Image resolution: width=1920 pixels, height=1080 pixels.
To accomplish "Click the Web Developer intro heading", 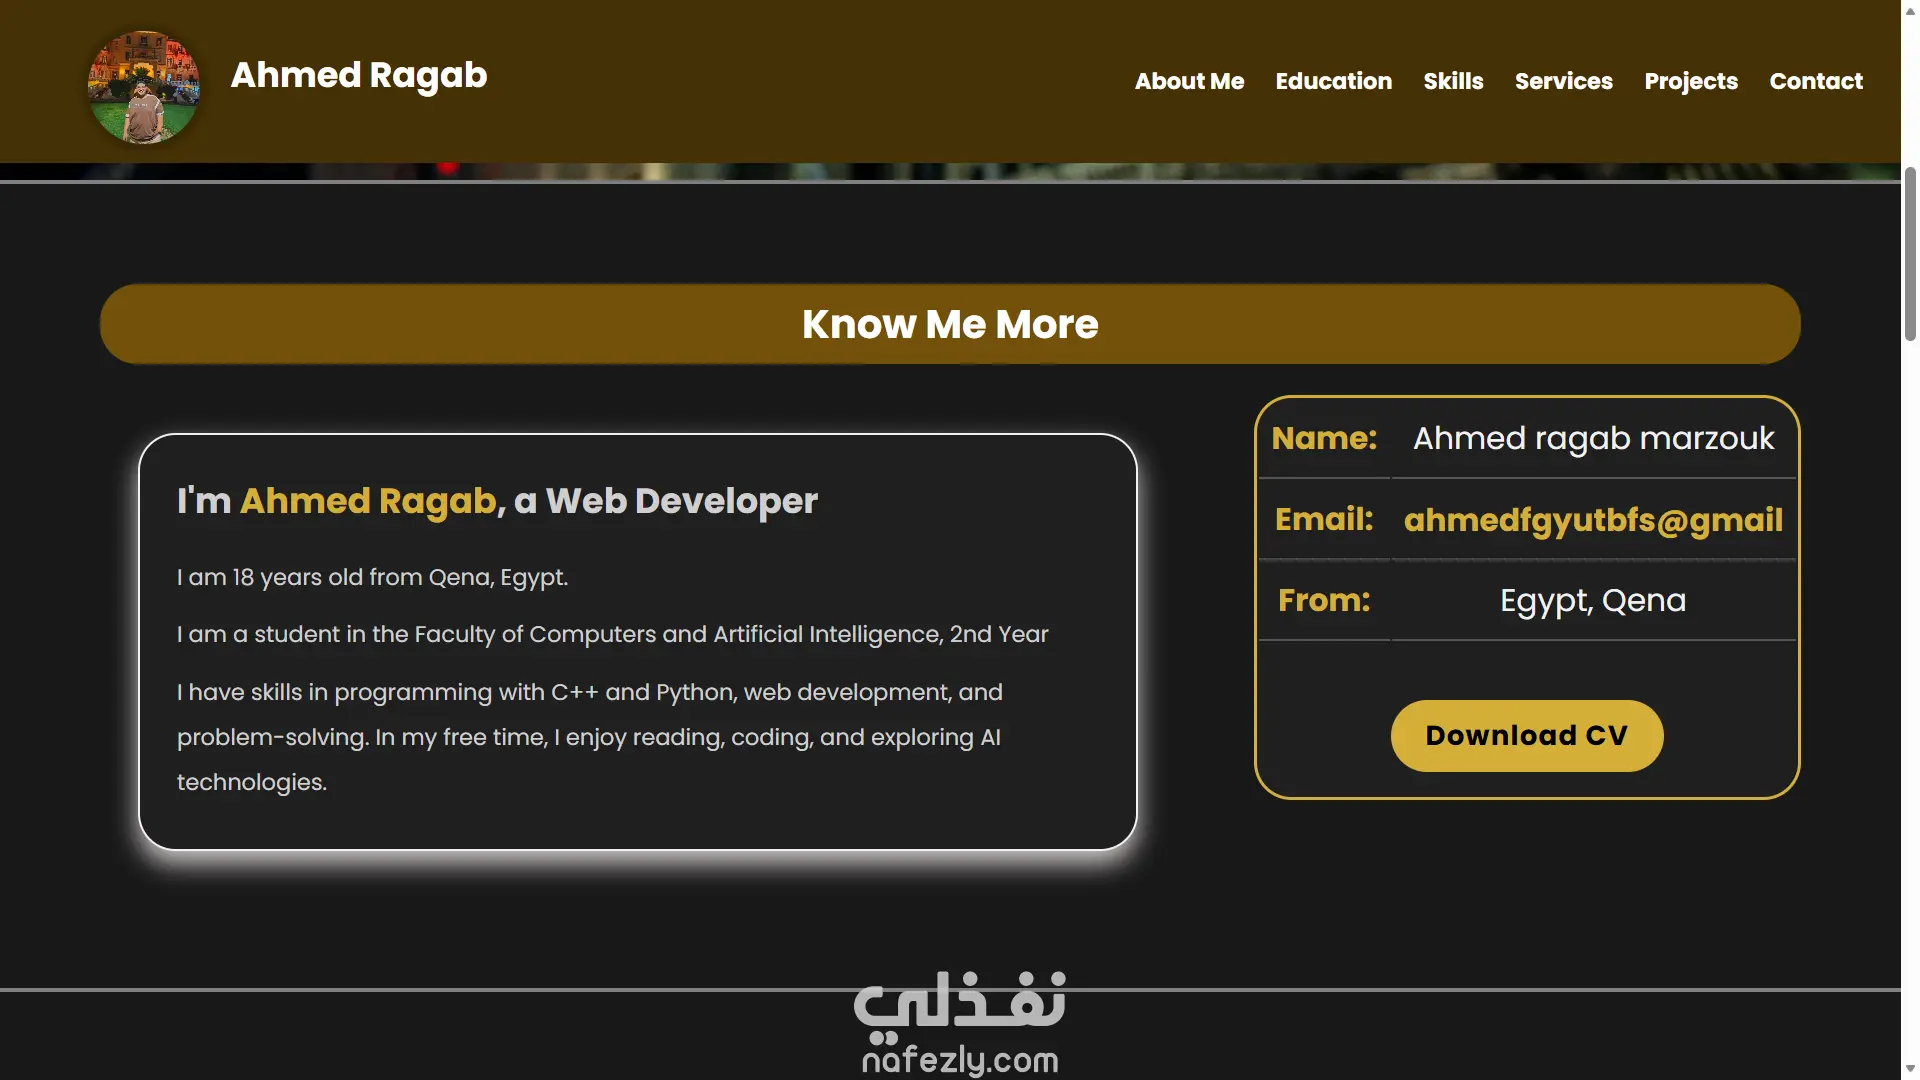I will [681, 501].
